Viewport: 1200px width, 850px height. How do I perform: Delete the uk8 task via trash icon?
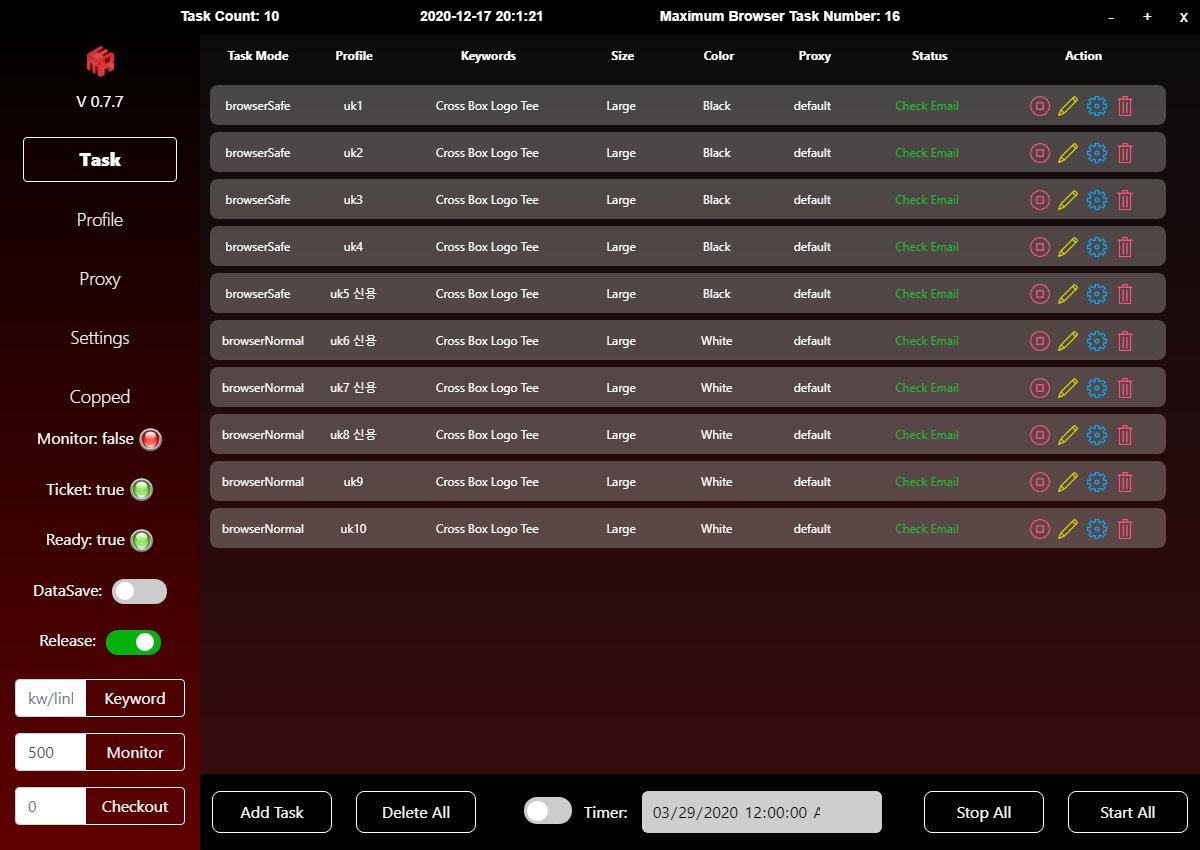click(1125, 435)
